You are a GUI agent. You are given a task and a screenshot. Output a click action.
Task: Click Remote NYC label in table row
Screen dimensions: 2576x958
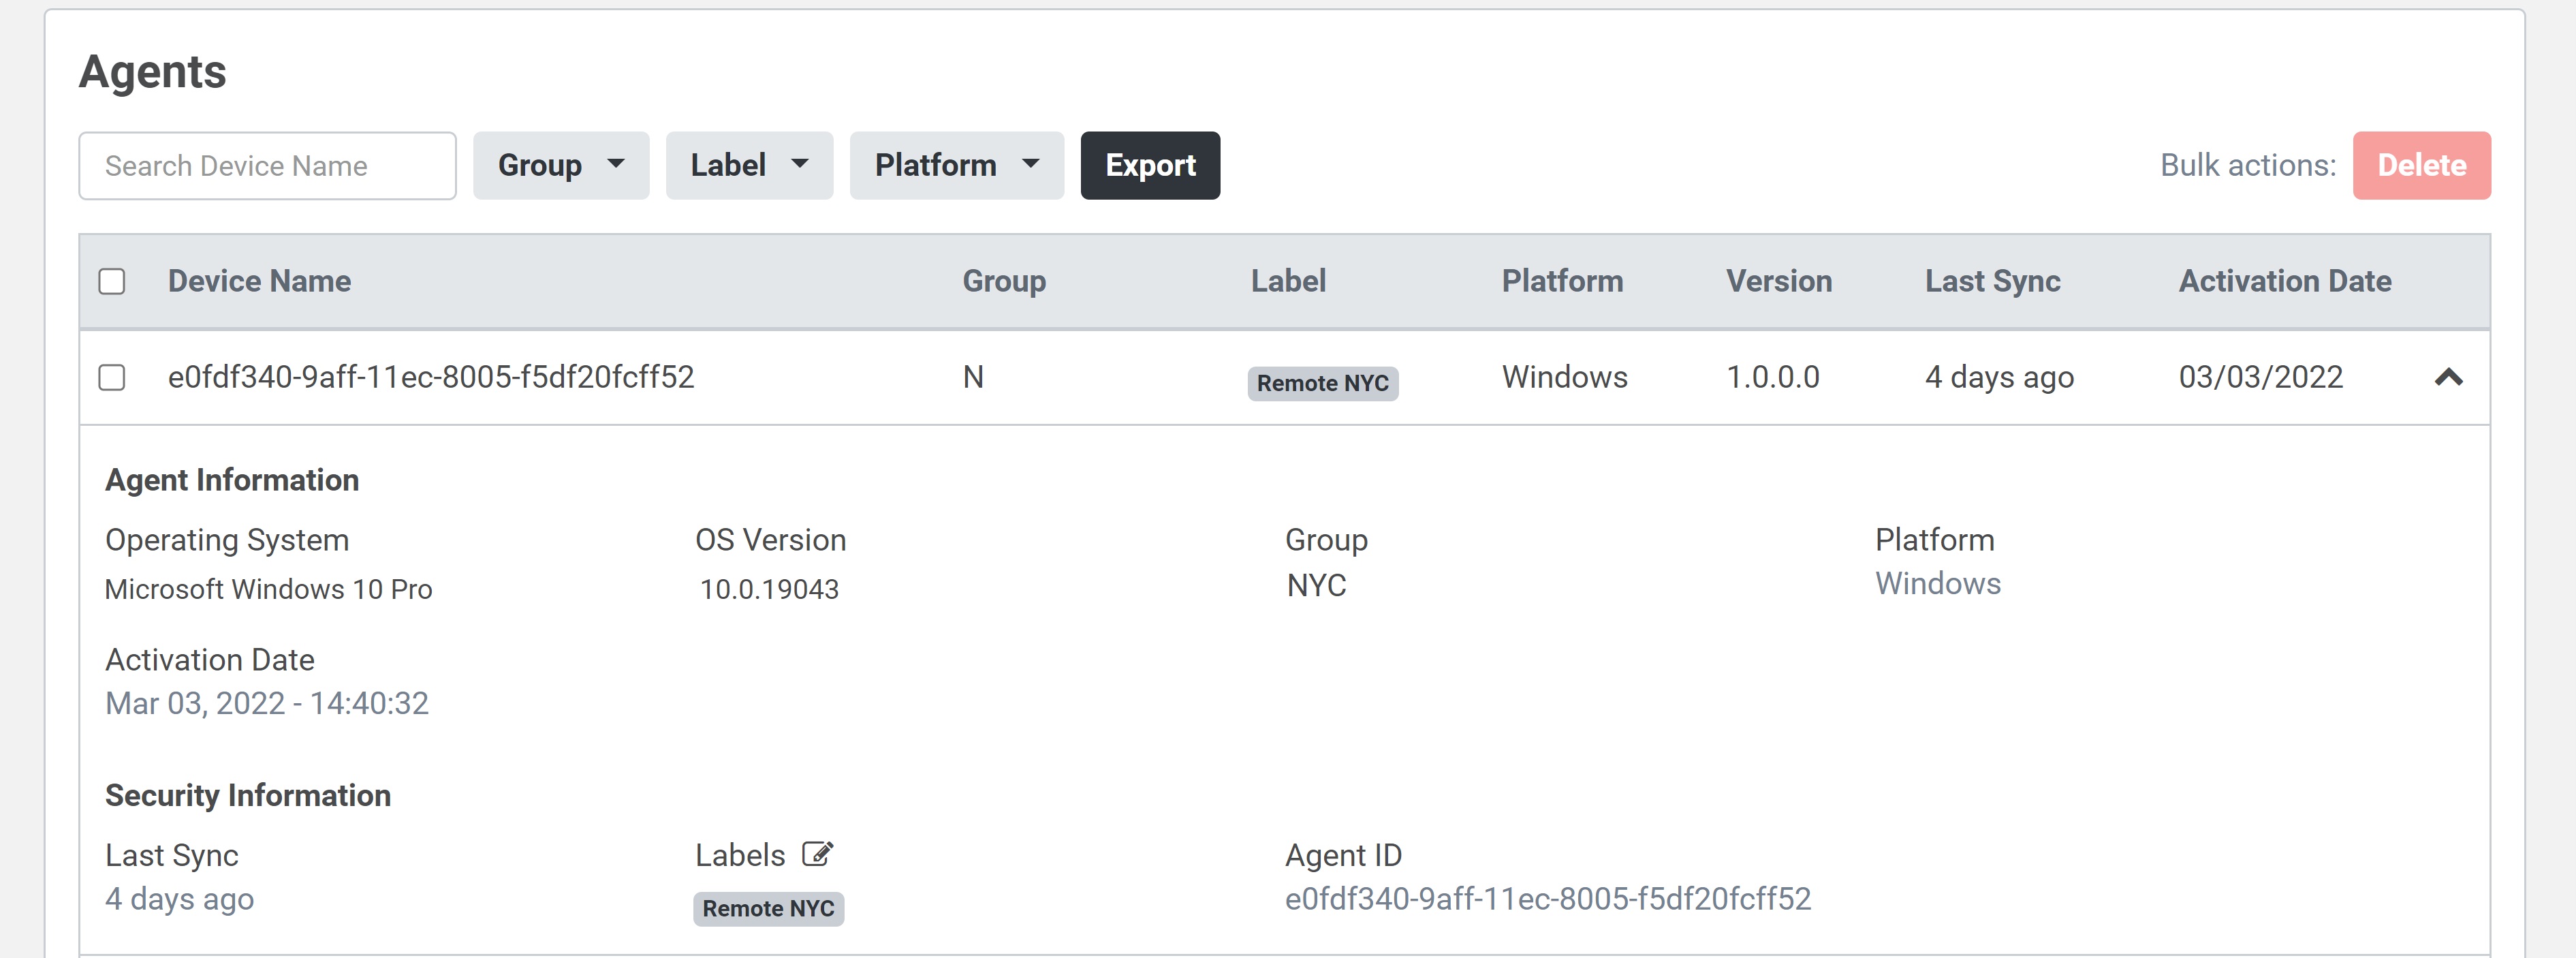click(x=1321, y=383)
